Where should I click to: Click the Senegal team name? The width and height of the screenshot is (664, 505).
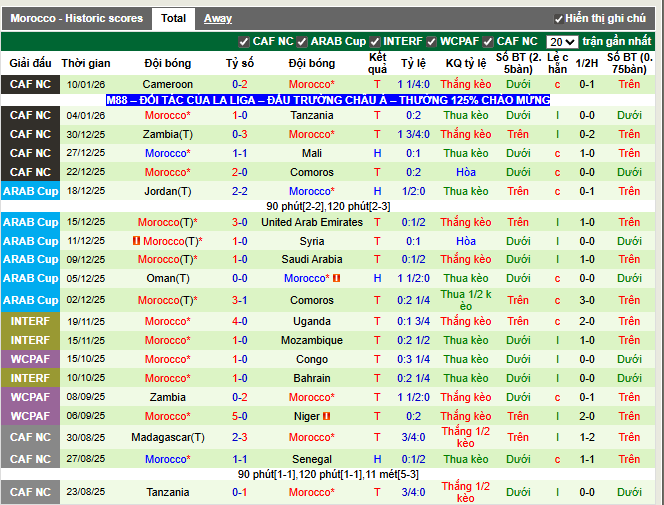pos(312,459)
